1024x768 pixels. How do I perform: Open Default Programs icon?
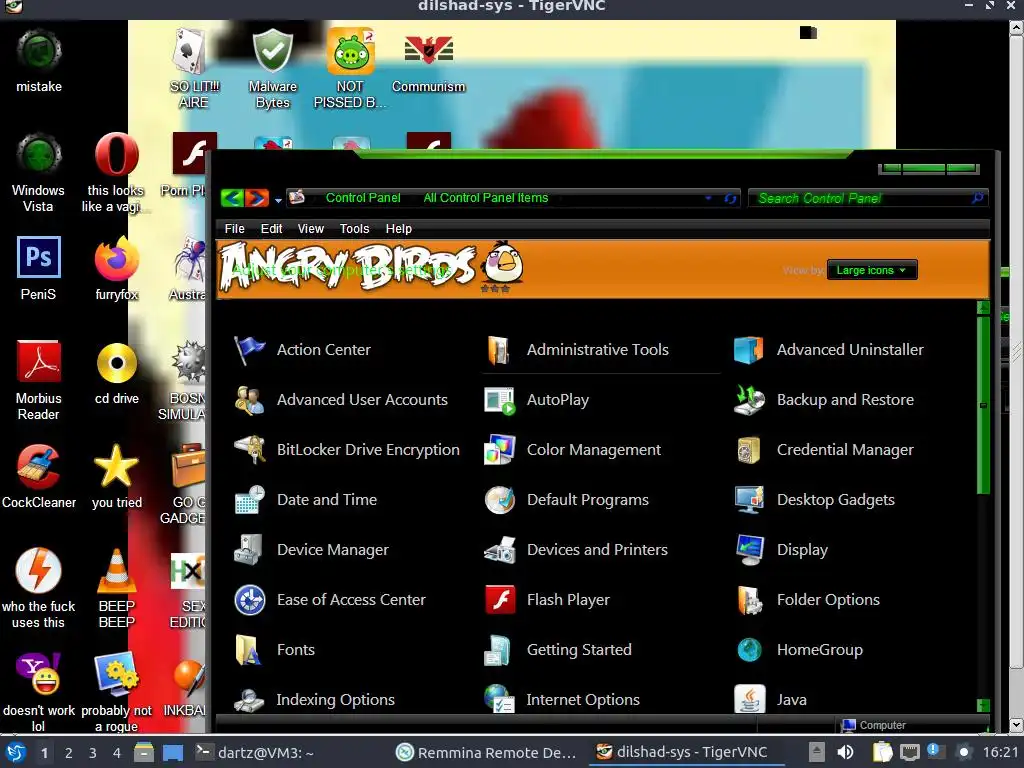(x=500, y=500)
